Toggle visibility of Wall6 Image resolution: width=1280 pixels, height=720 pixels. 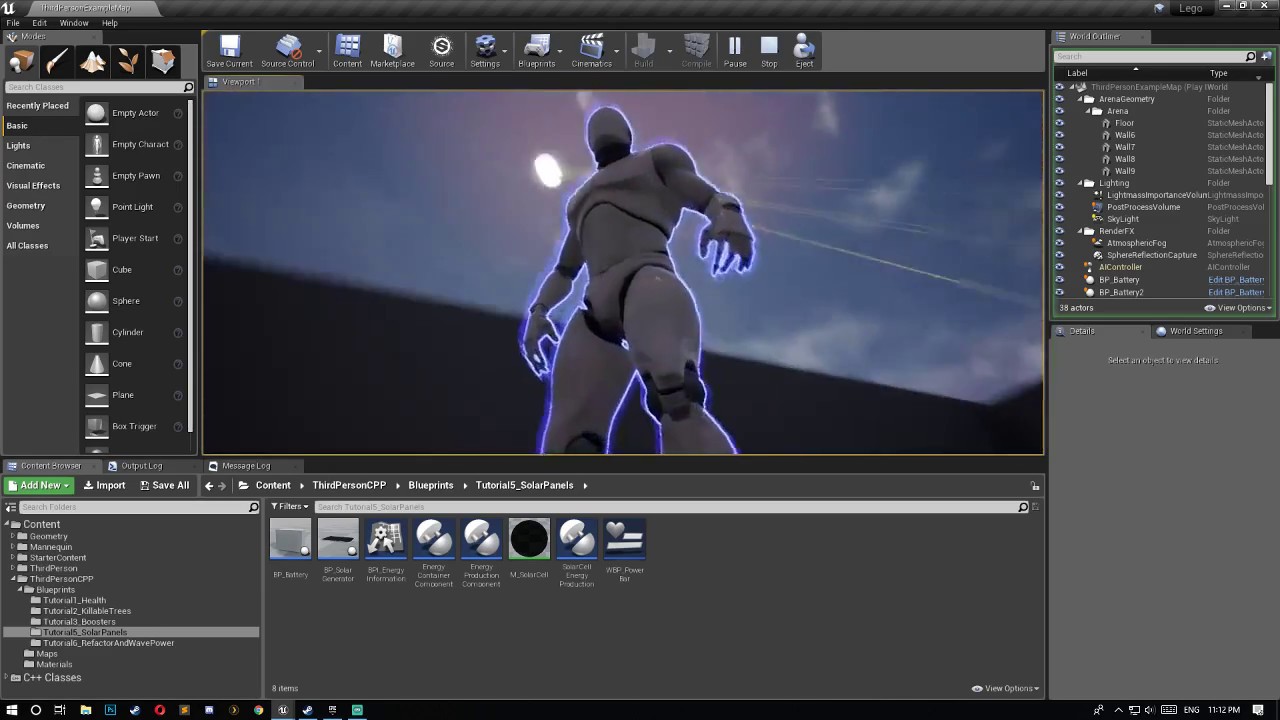pyautogui.click(x=1060, y=135)
